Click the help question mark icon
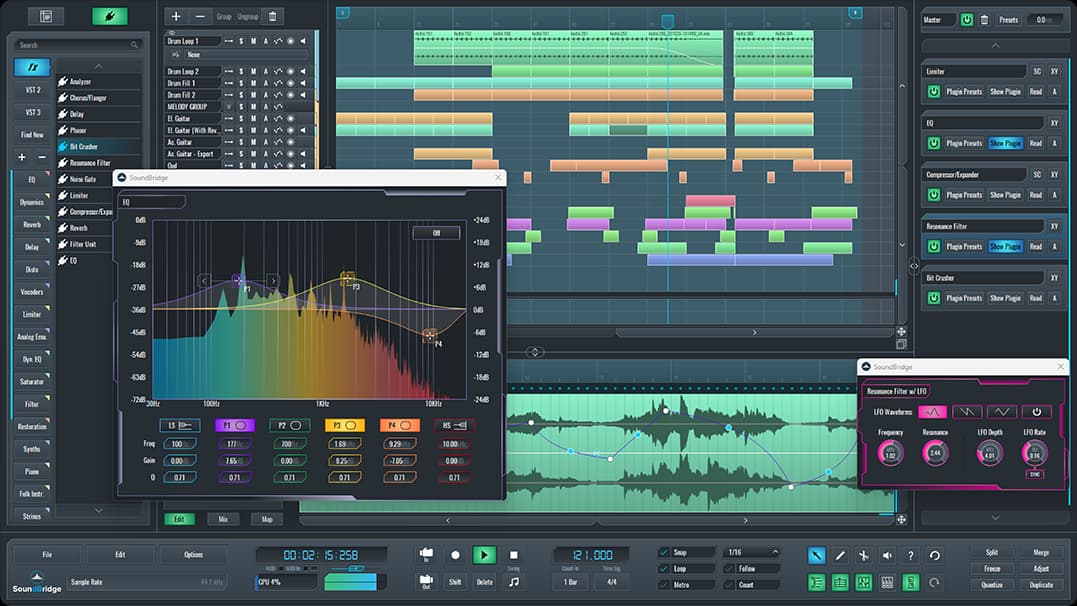This screenshot has height=606, width=1077. point(910,556)
